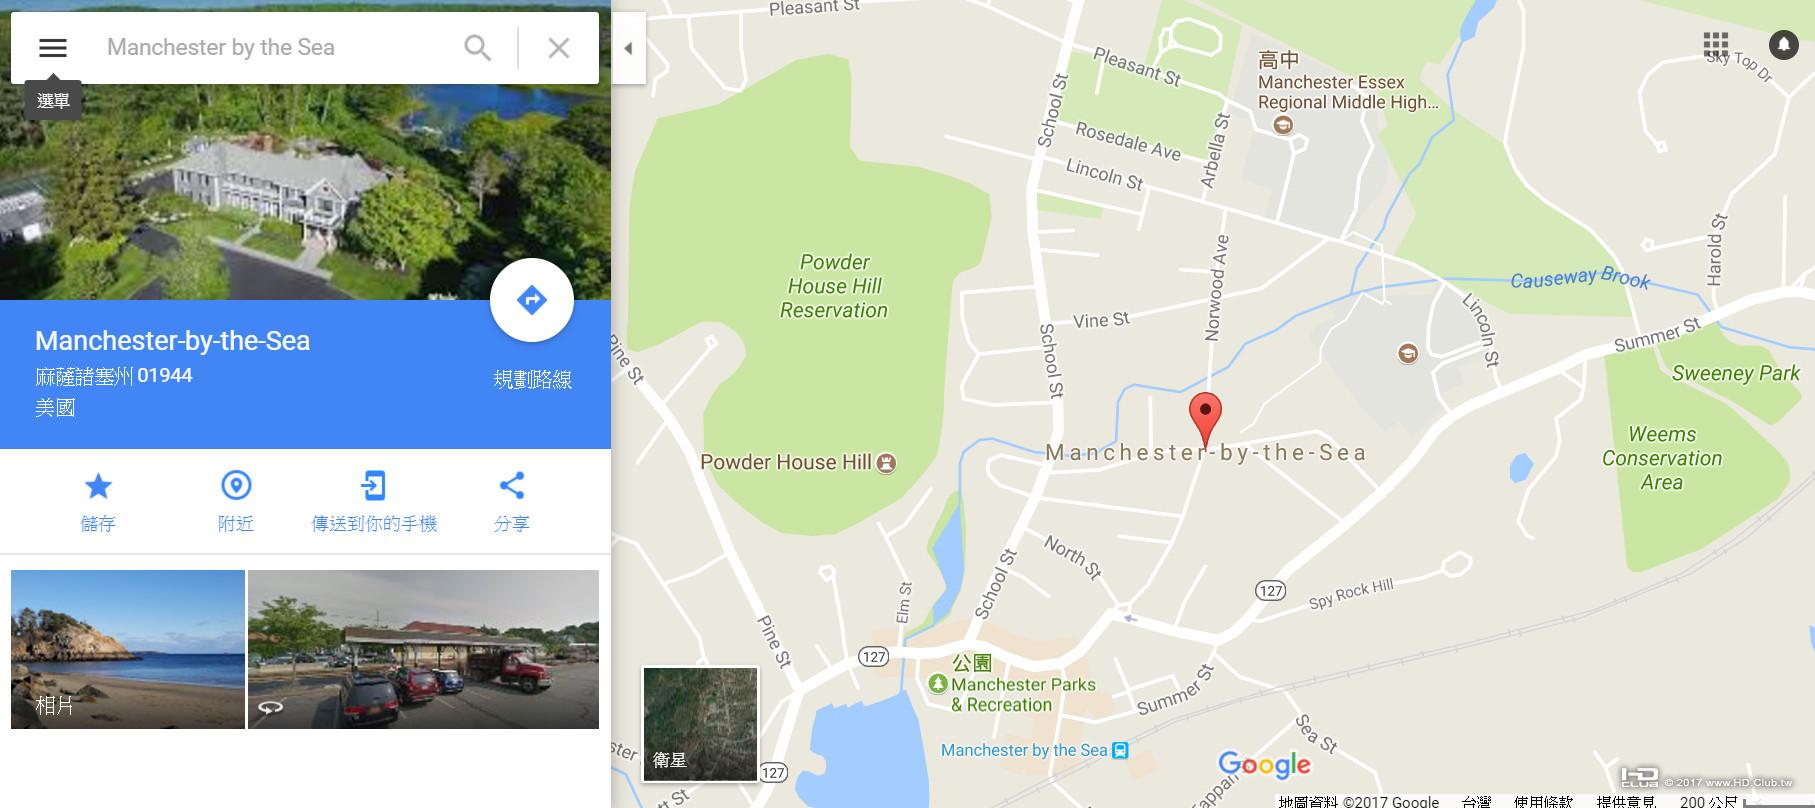Open the notifications bell icon
The height and width of the screenshot is (808, 1815).
(1784, 44)
